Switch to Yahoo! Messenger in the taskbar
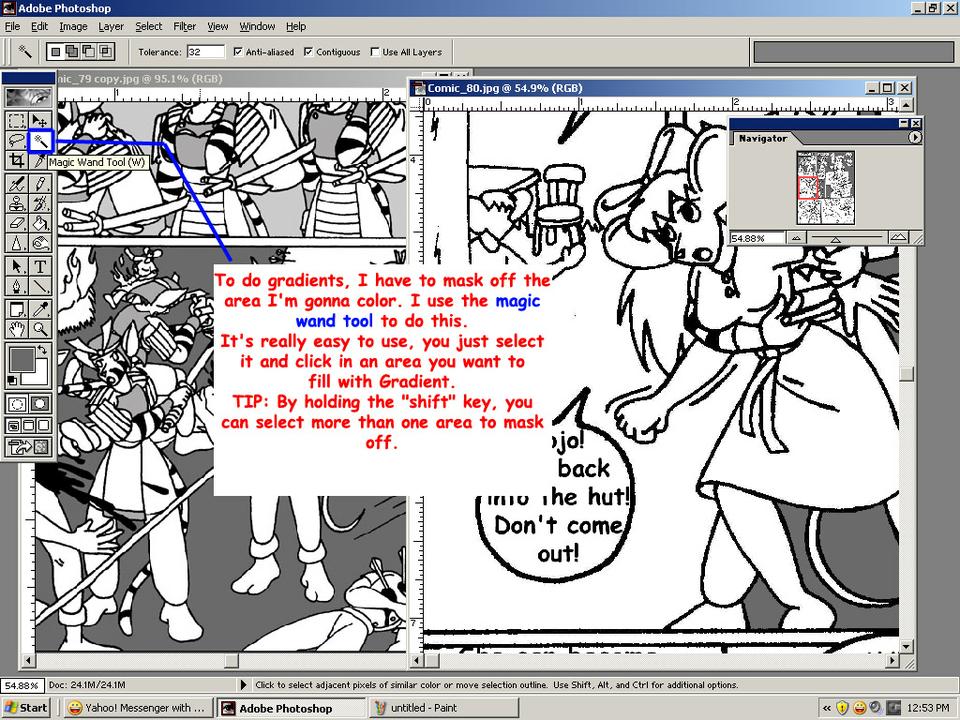The width and height of the screenshot is (960, 720). point(137,708)
